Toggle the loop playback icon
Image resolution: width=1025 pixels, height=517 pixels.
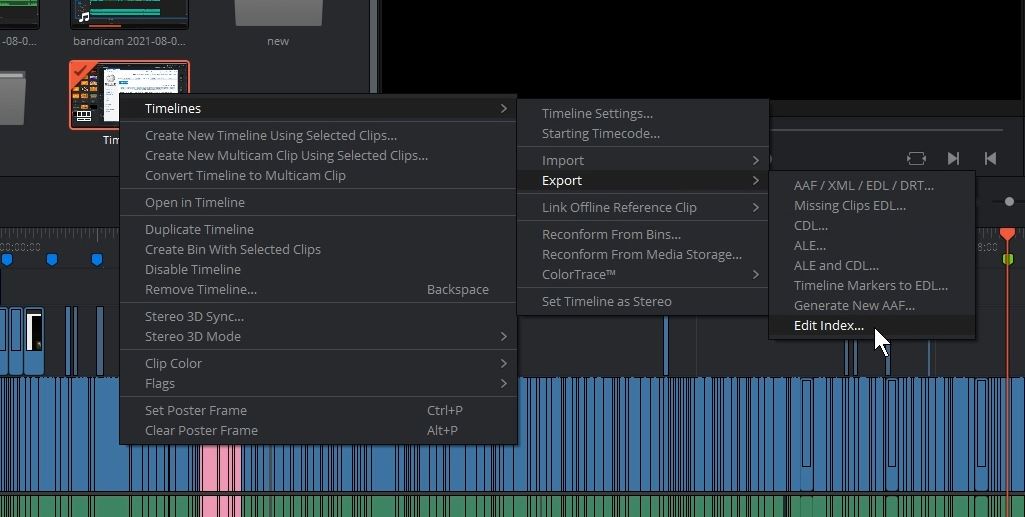(x=916, y=158)
